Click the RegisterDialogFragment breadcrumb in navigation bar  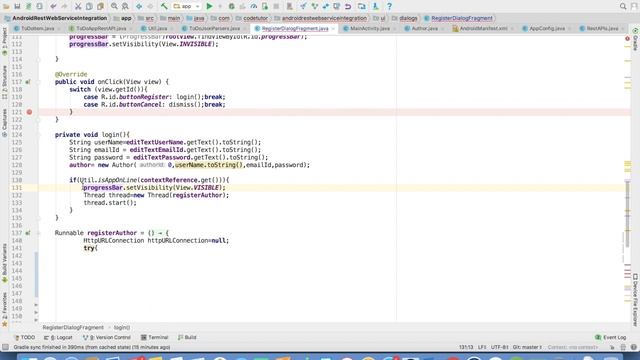462,18
